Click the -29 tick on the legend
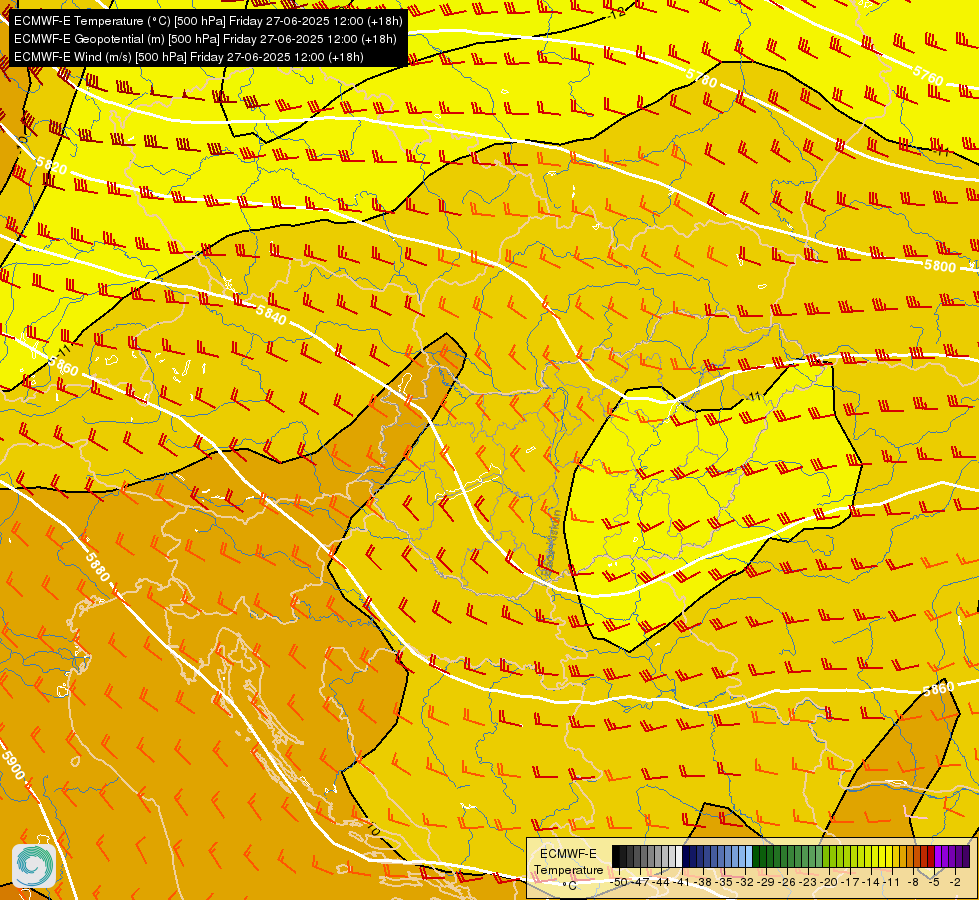 [x=766, y=882]
